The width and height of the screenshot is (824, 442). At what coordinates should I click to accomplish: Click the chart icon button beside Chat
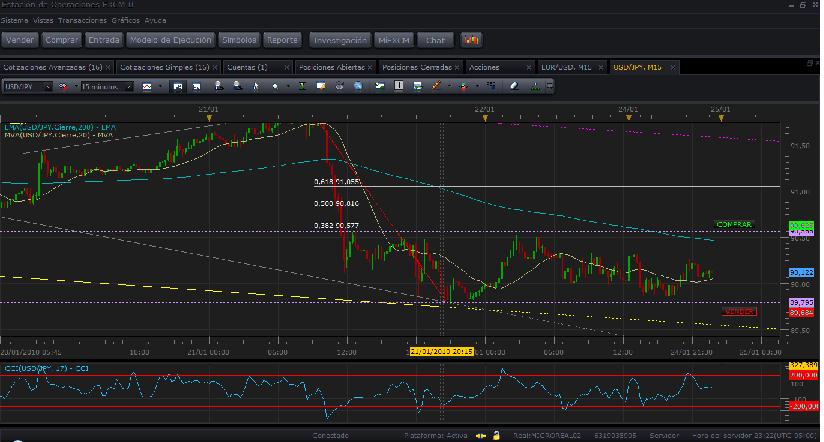pyautogui.click(x=471, y=40)
